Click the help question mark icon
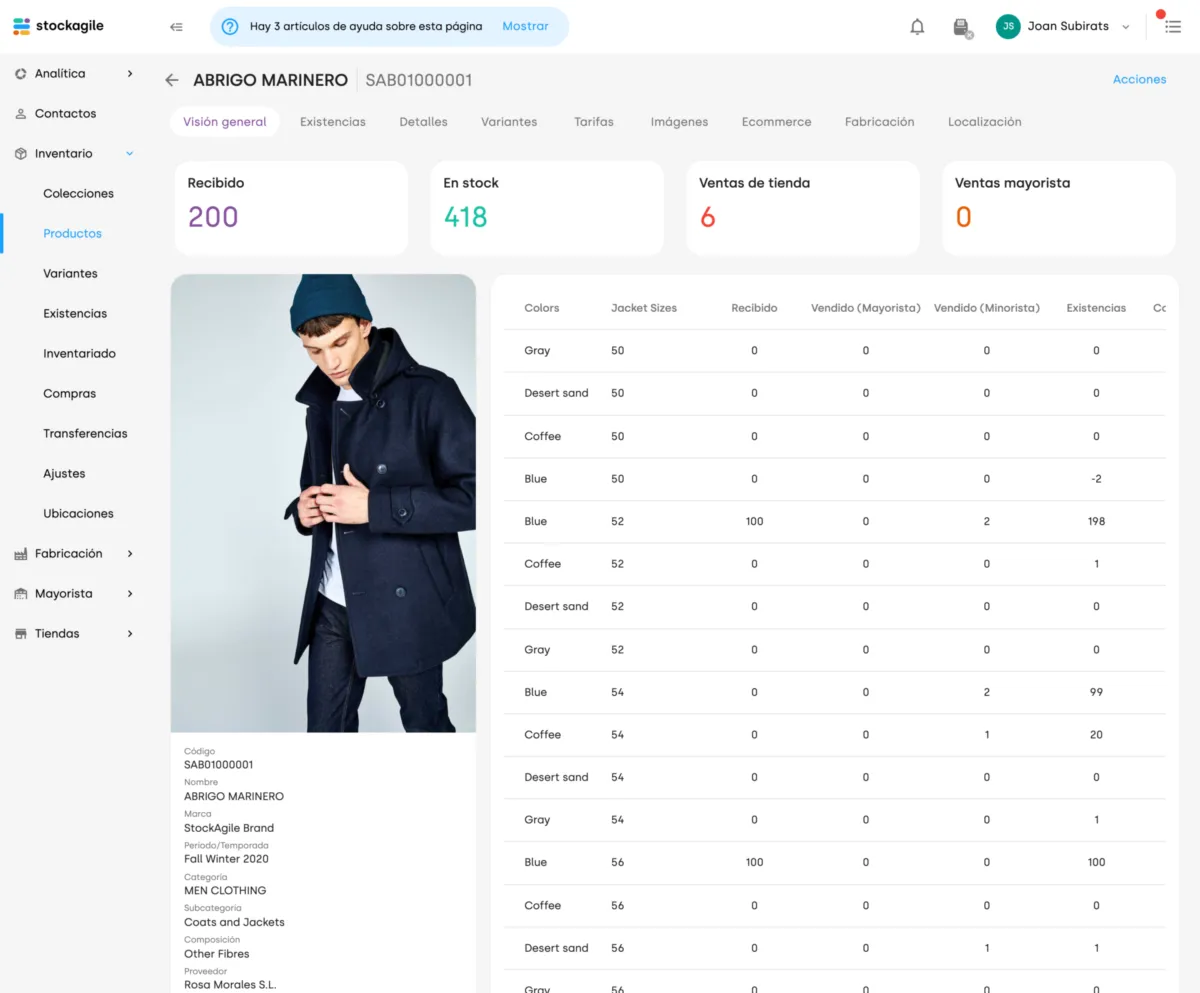 coord(230,27)
